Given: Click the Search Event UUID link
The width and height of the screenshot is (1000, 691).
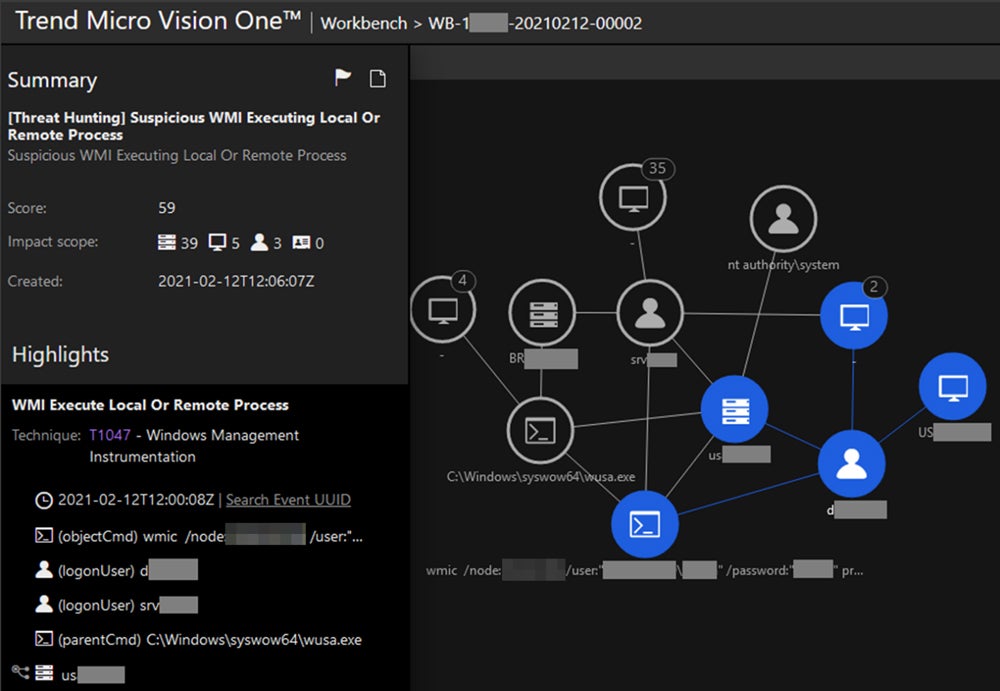Looking at the screenshot, I should [288, 499].
